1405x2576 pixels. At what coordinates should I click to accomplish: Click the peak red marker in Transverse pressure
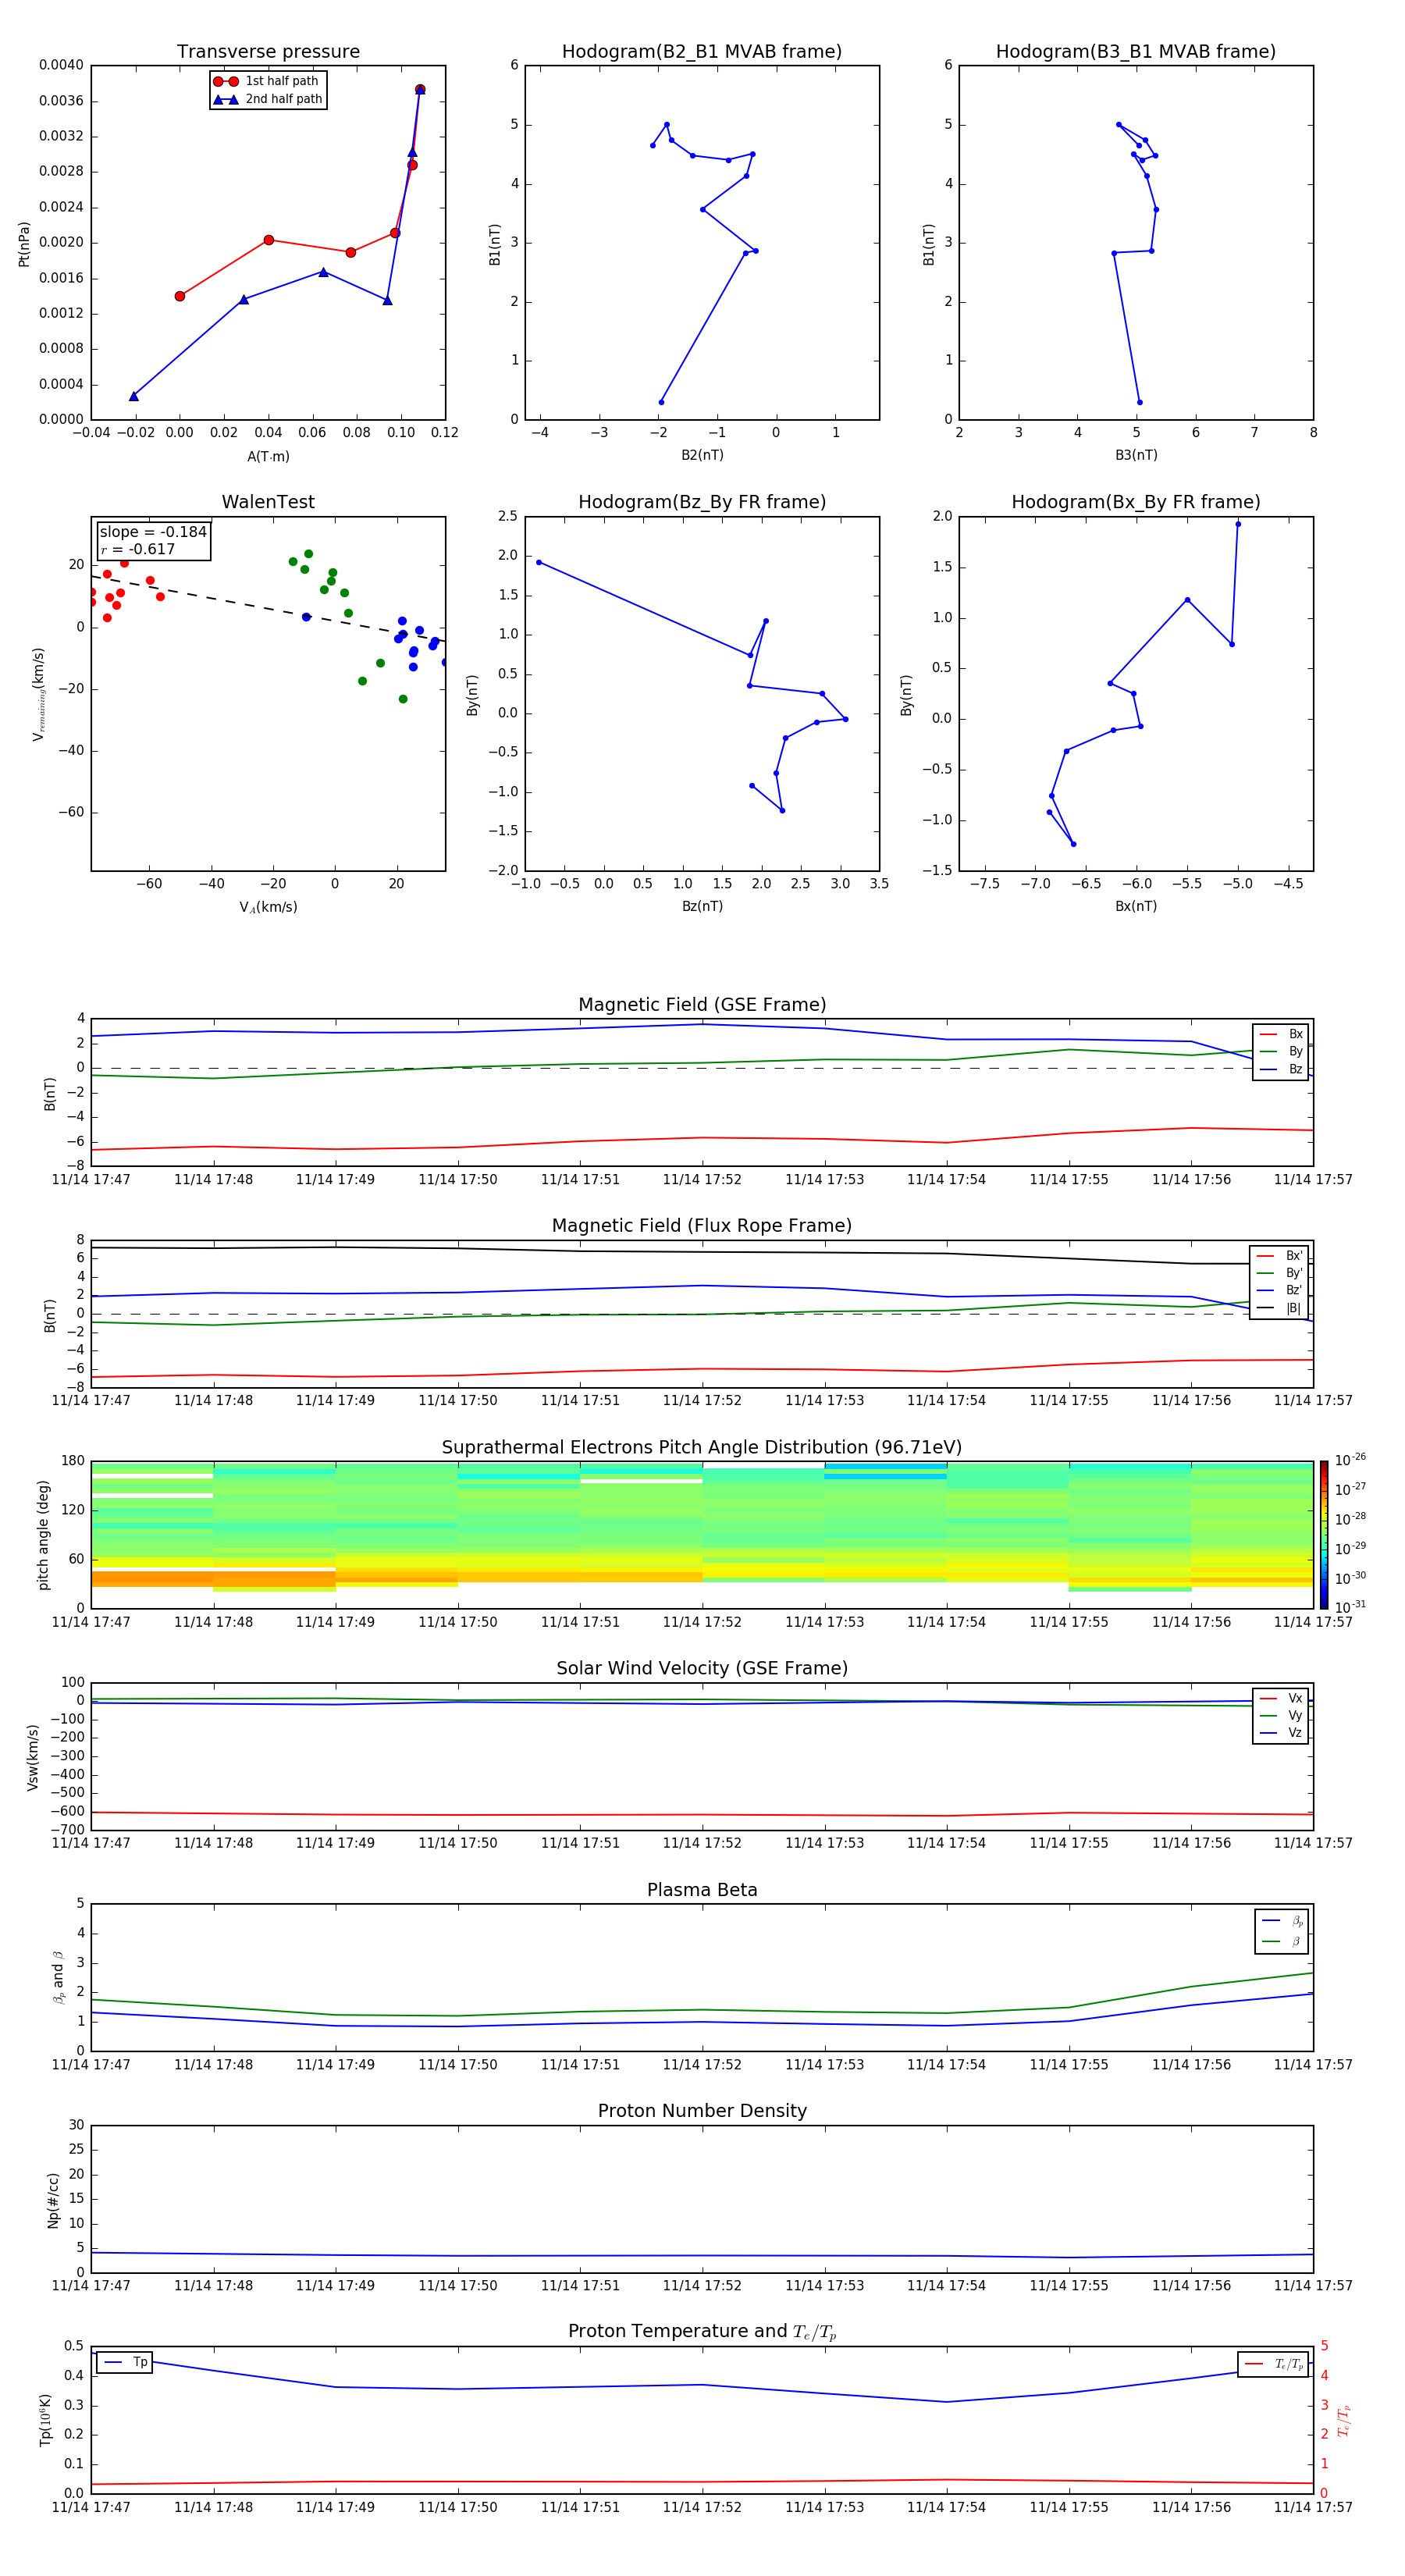(x=420, y=90)
